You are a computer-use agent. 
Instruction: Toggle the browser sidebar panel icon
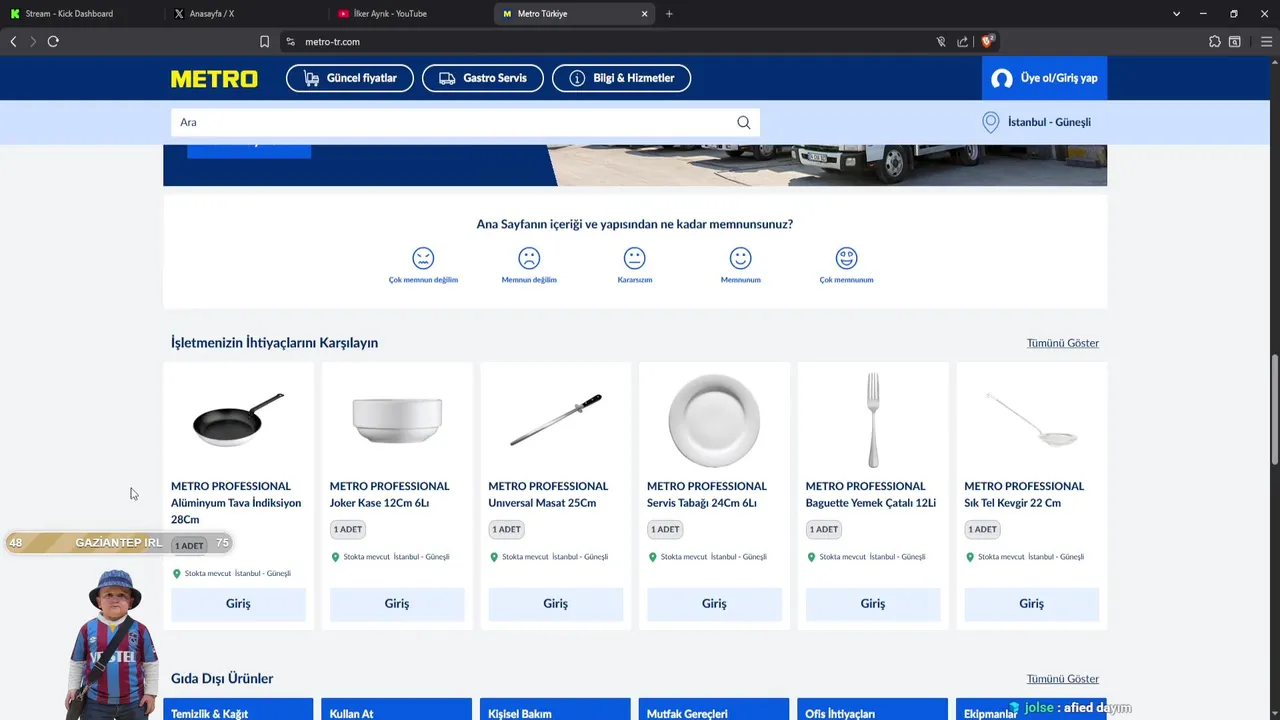[1235, 41]
